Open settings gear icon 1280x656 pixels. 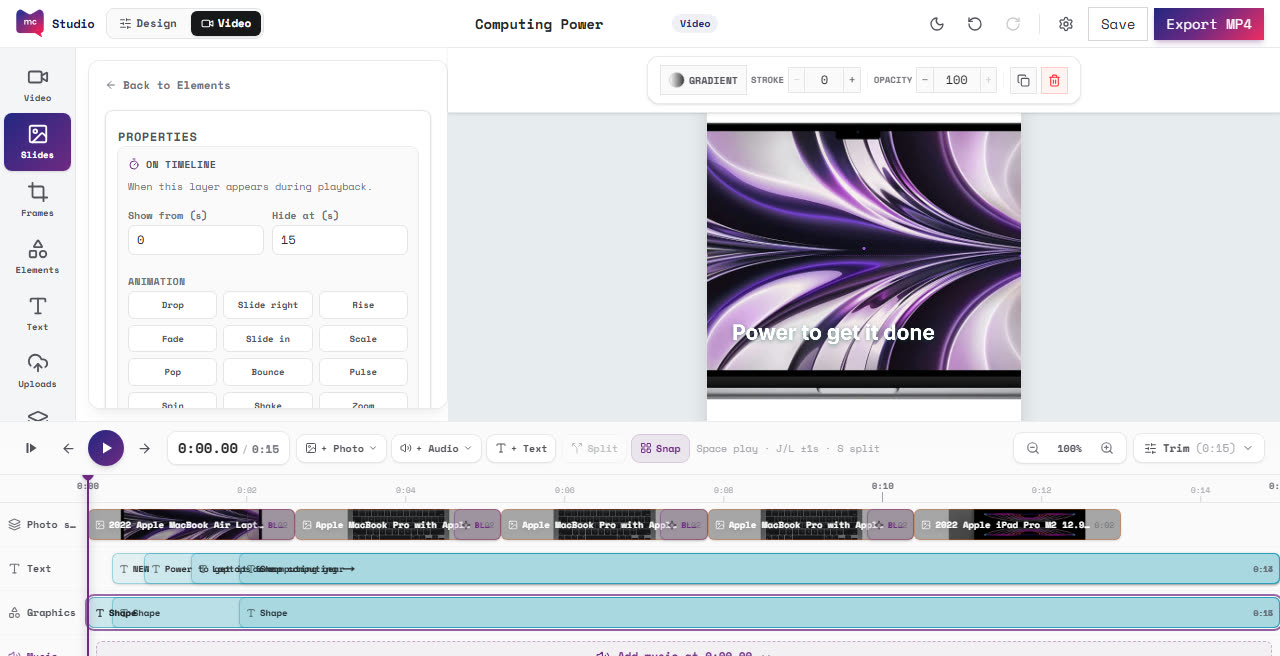coord(1066,24)
